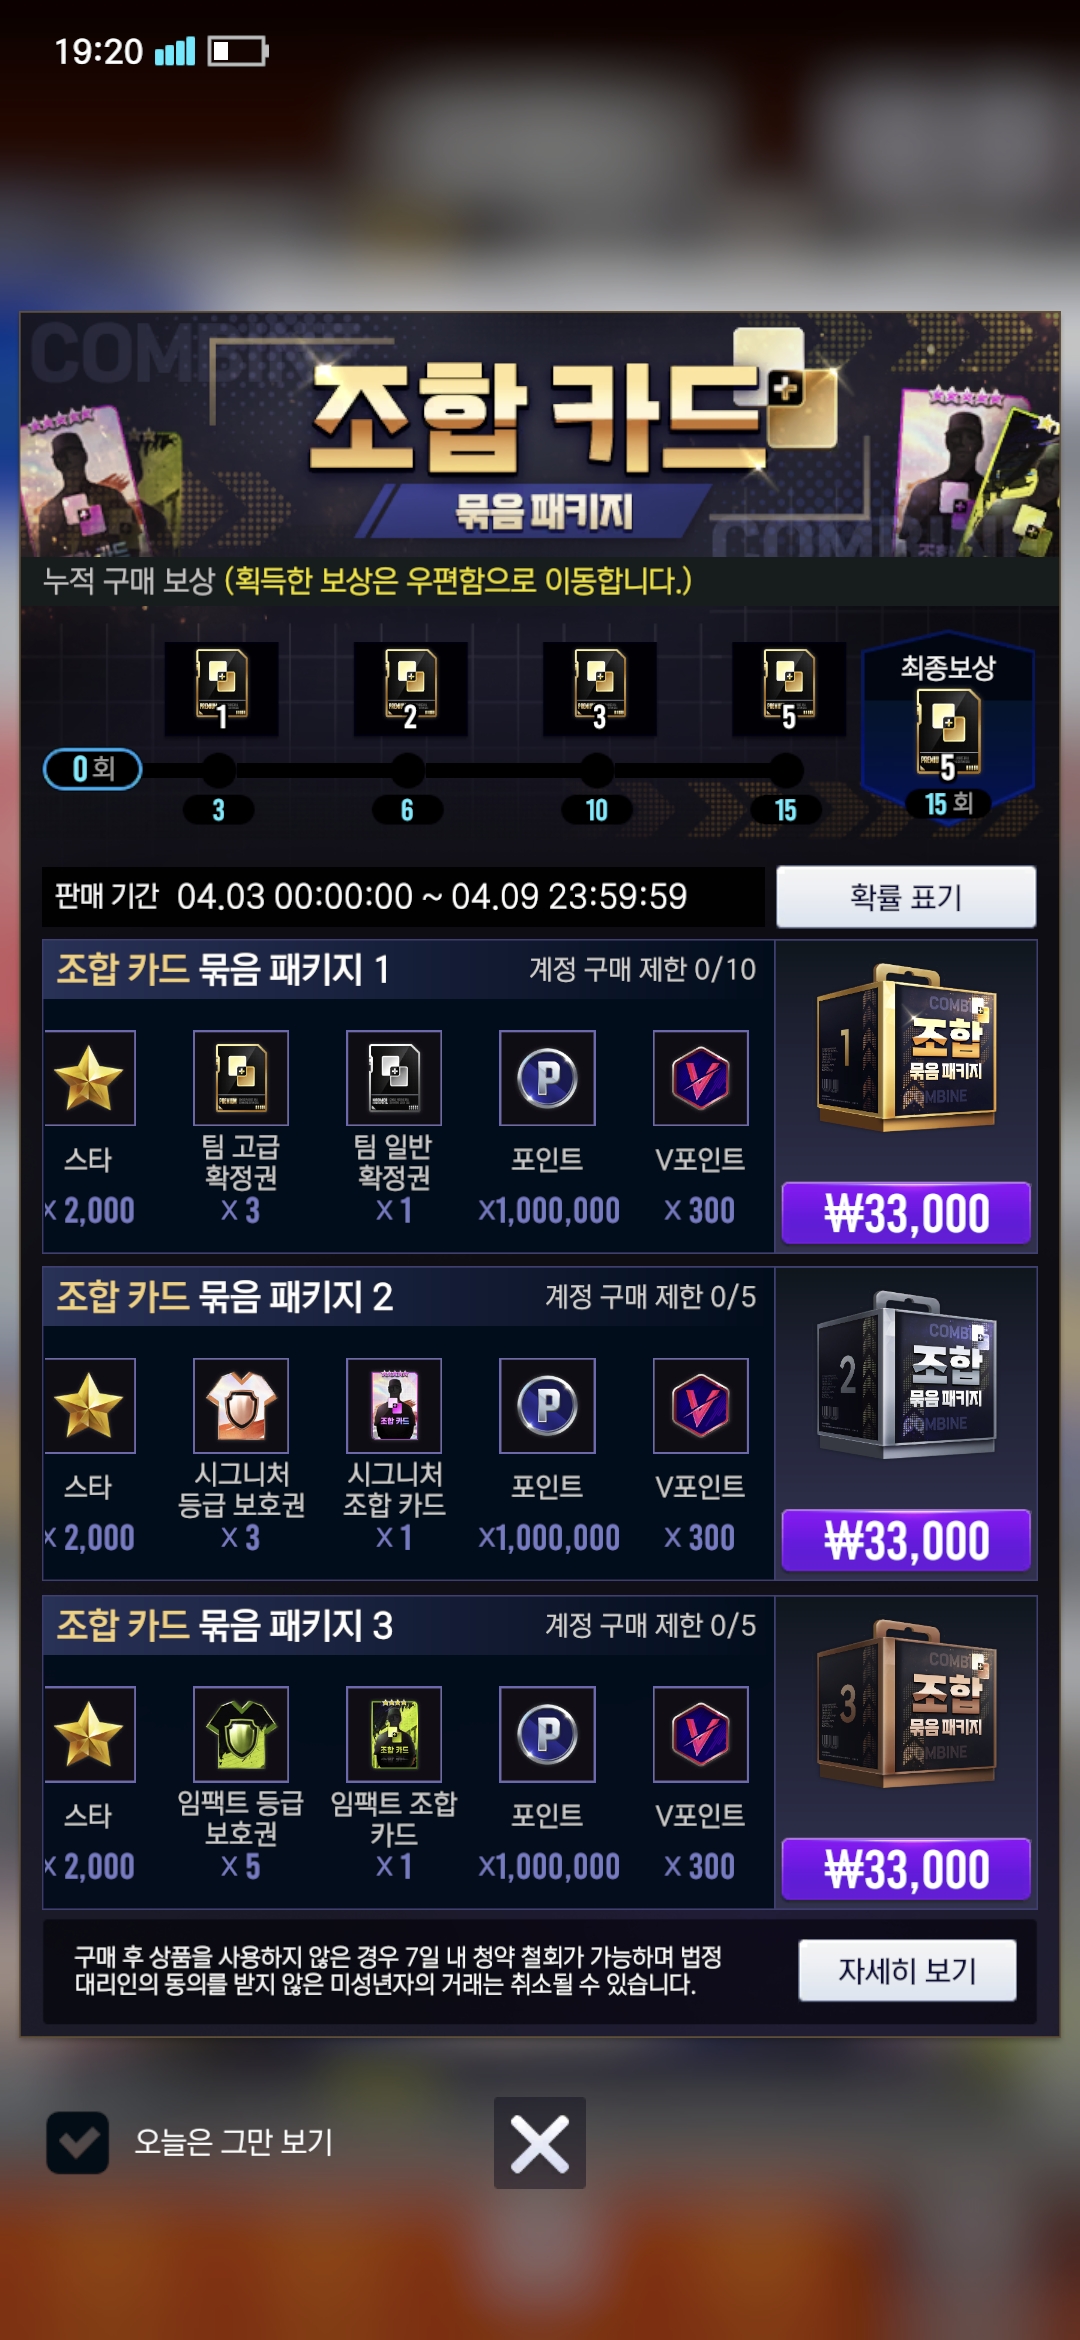Image resolution: width=1080 pixels, height=2340 pixels.
Task: Open 자세히 보기 details
Action: point(907,1970)
